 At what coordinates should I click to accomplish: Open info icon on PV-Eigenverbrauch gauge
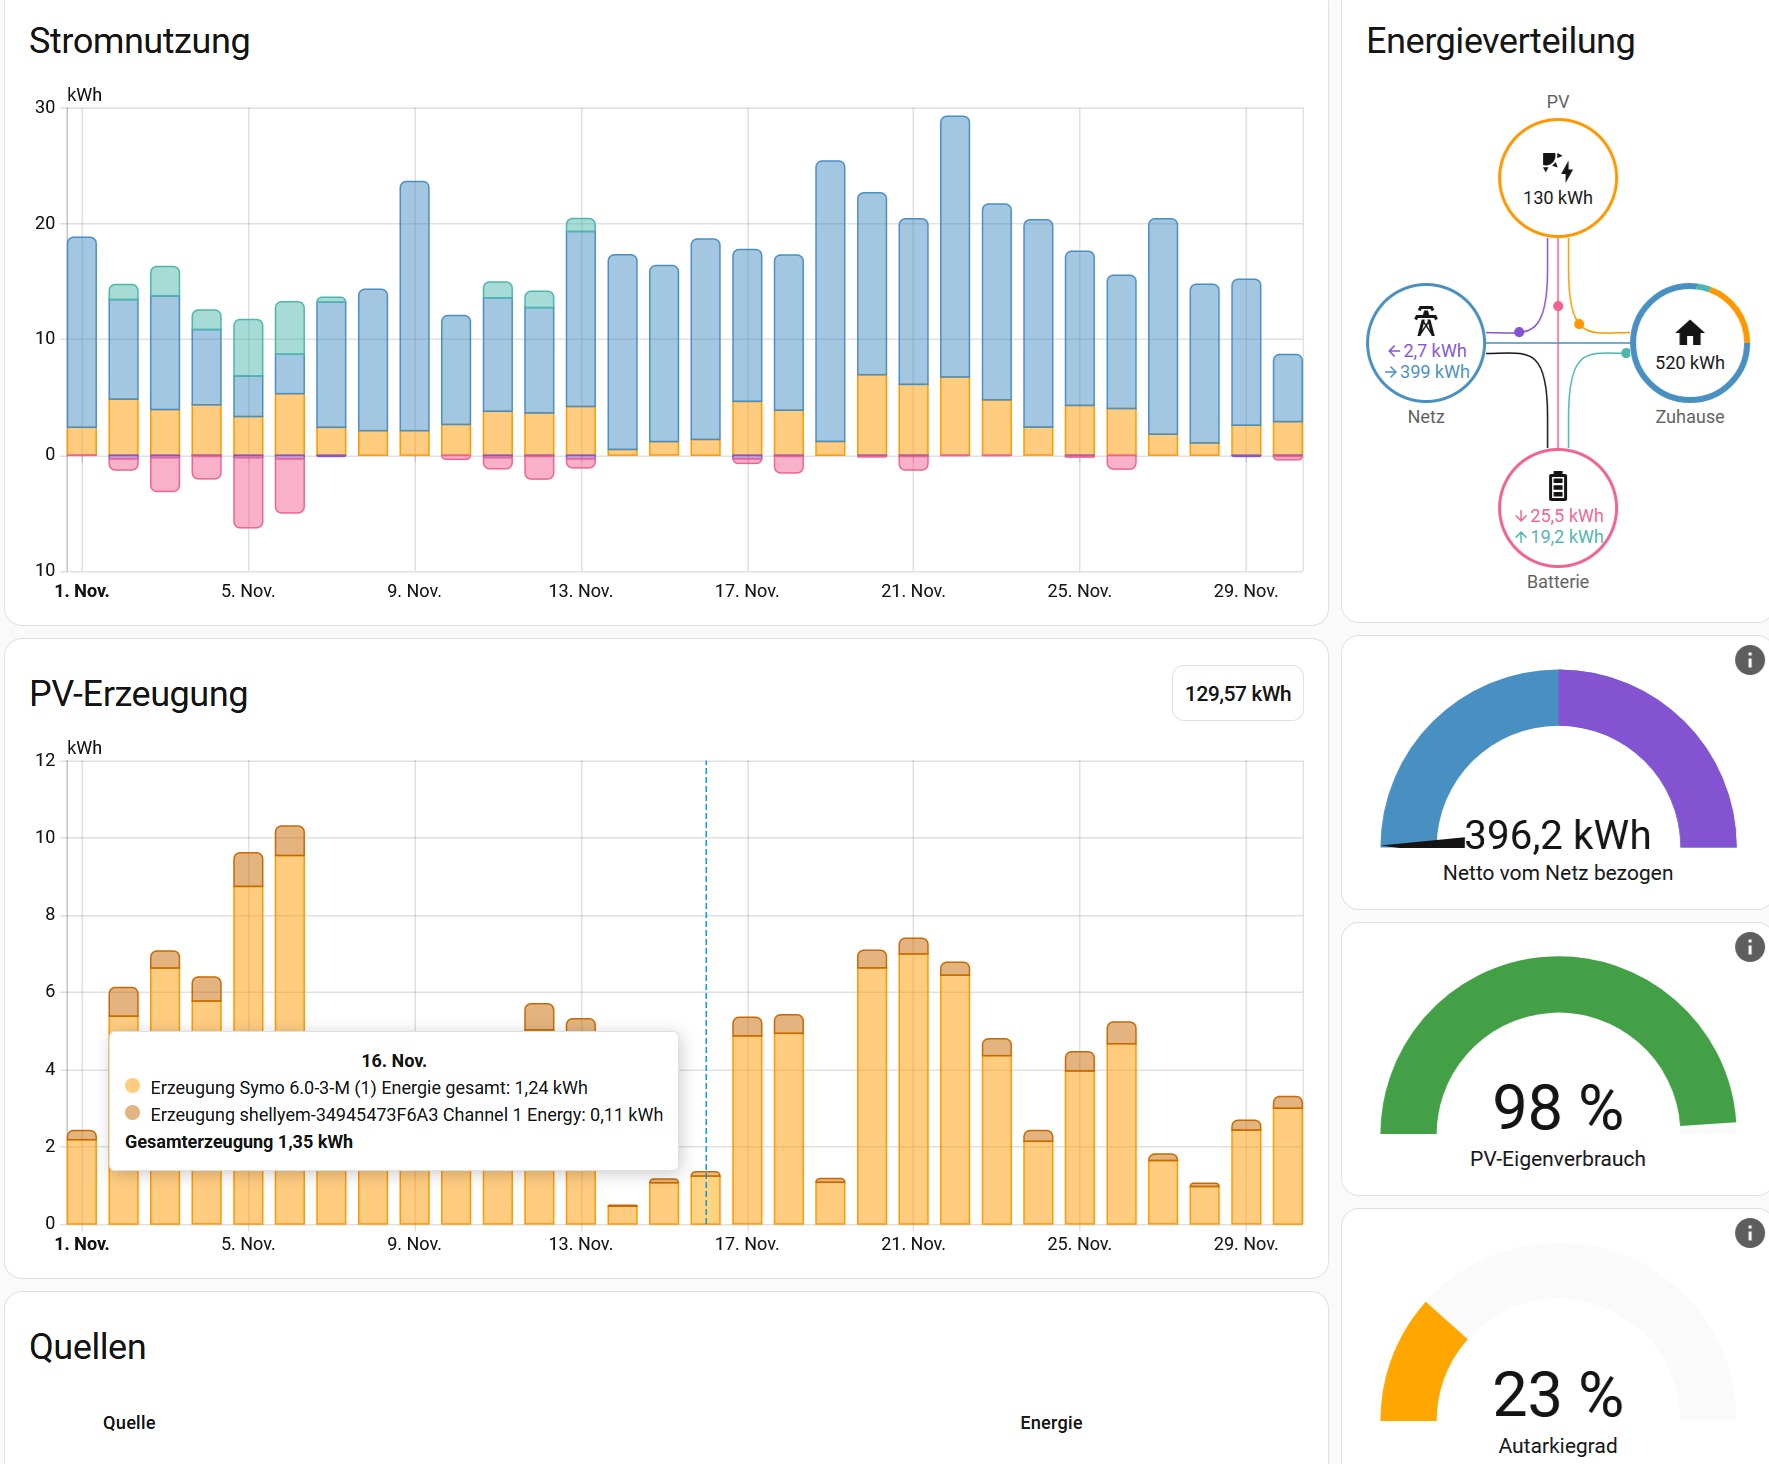[1749, 947]
